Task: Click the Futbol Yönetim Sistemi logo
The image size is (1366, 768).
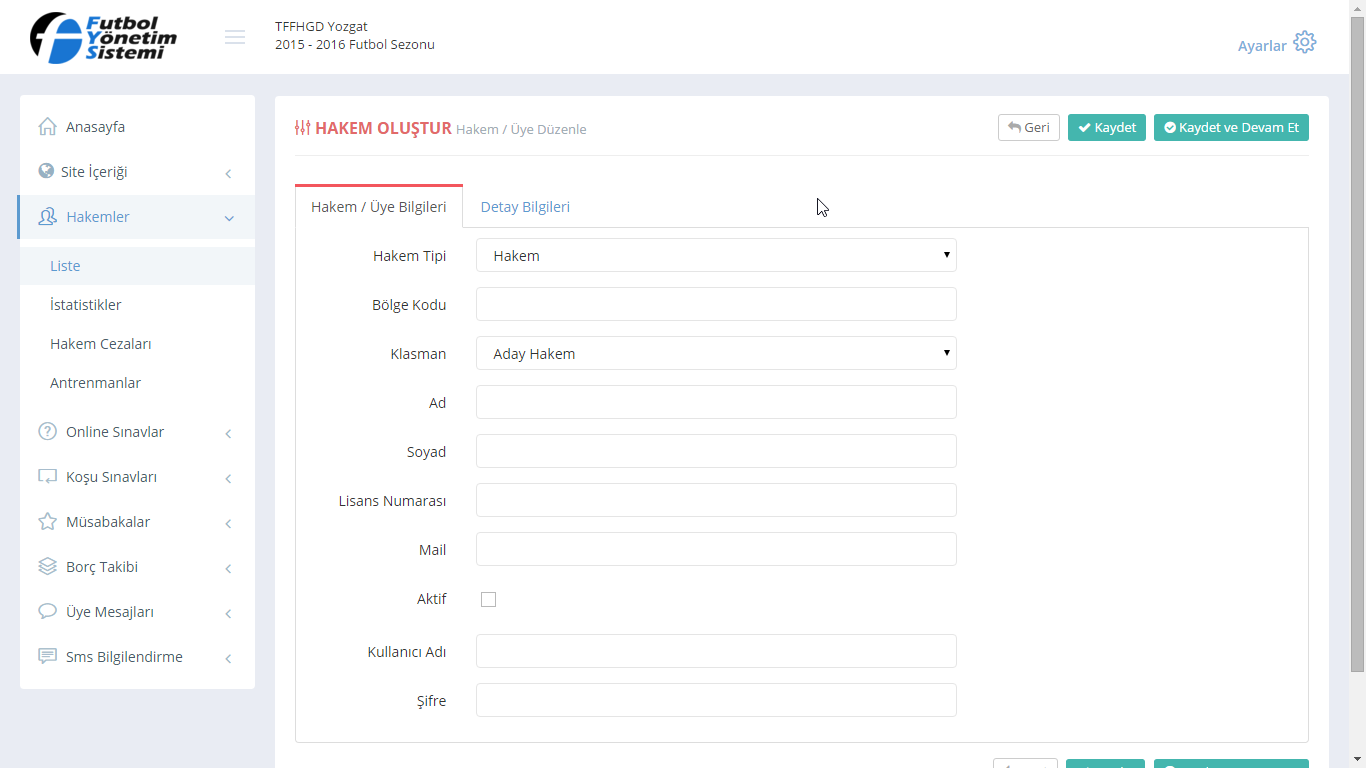Action: pyautogui.click(x=104, y=38)
